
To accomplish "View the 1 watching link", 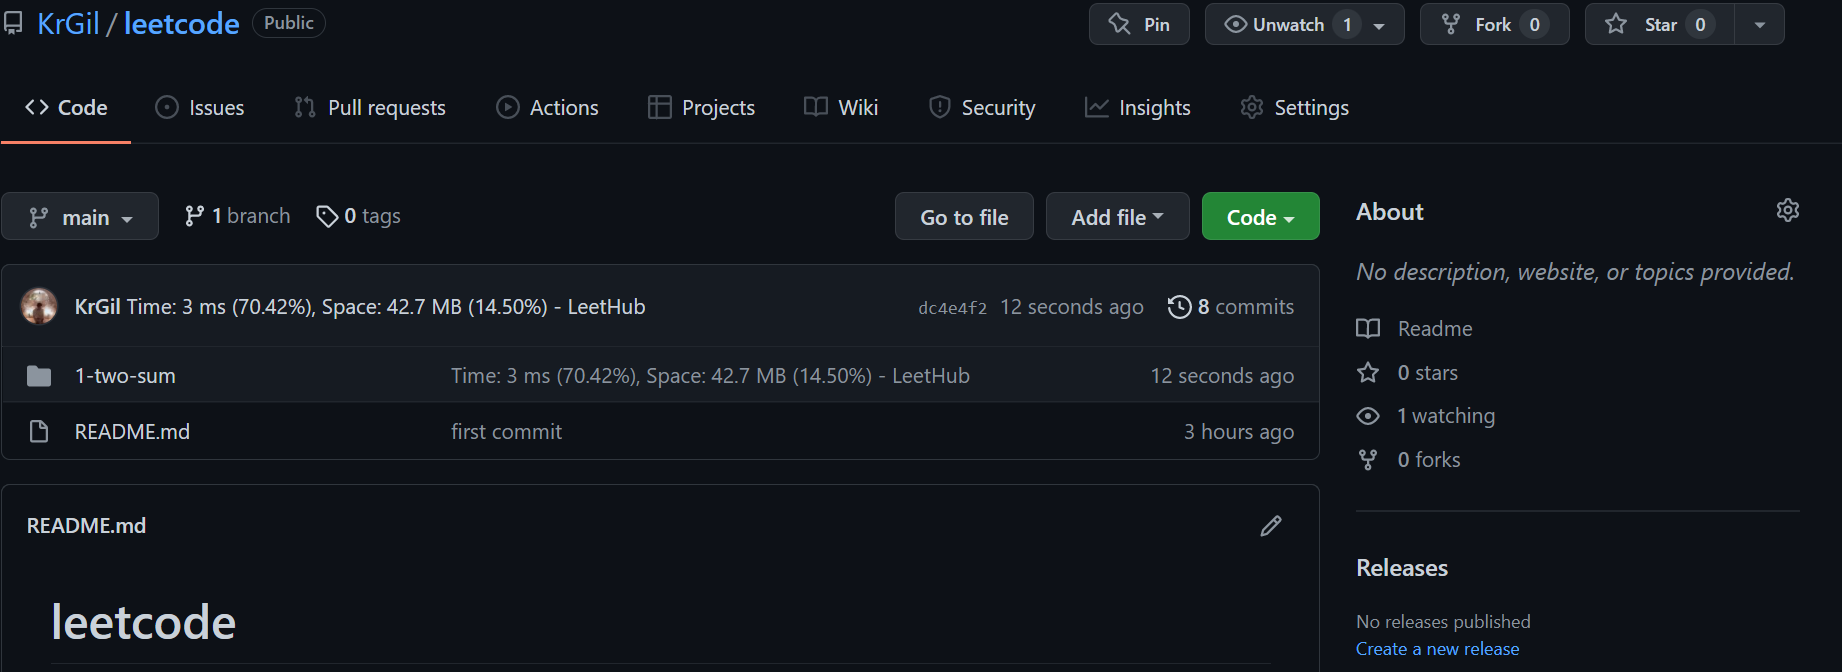I will coord(1426,416).
